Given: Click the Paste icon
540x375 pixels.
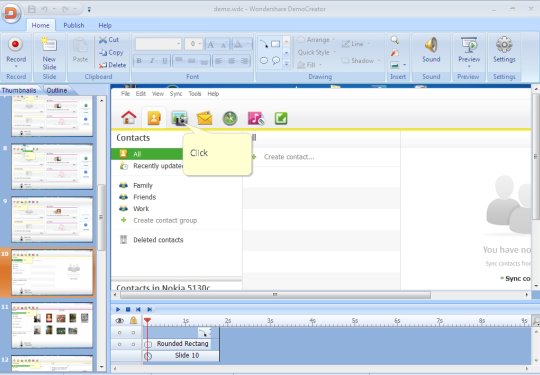Looking at the screenshot, I should pos(80,51).
